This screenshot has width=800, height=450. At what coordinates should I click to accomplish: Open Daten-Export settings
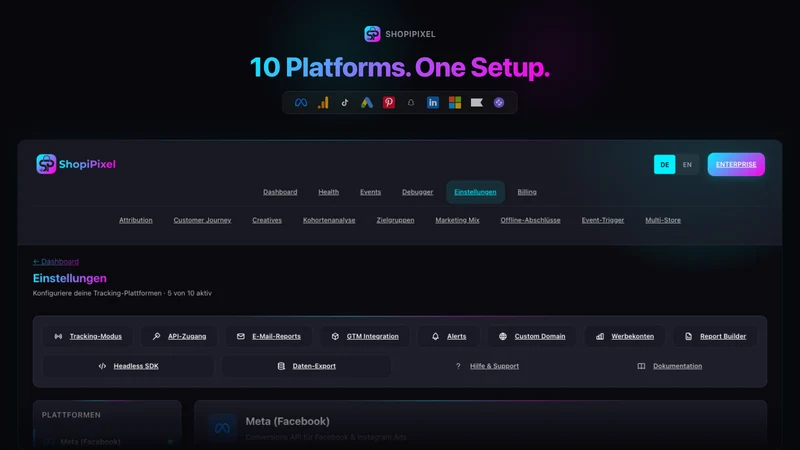[307, 366]
